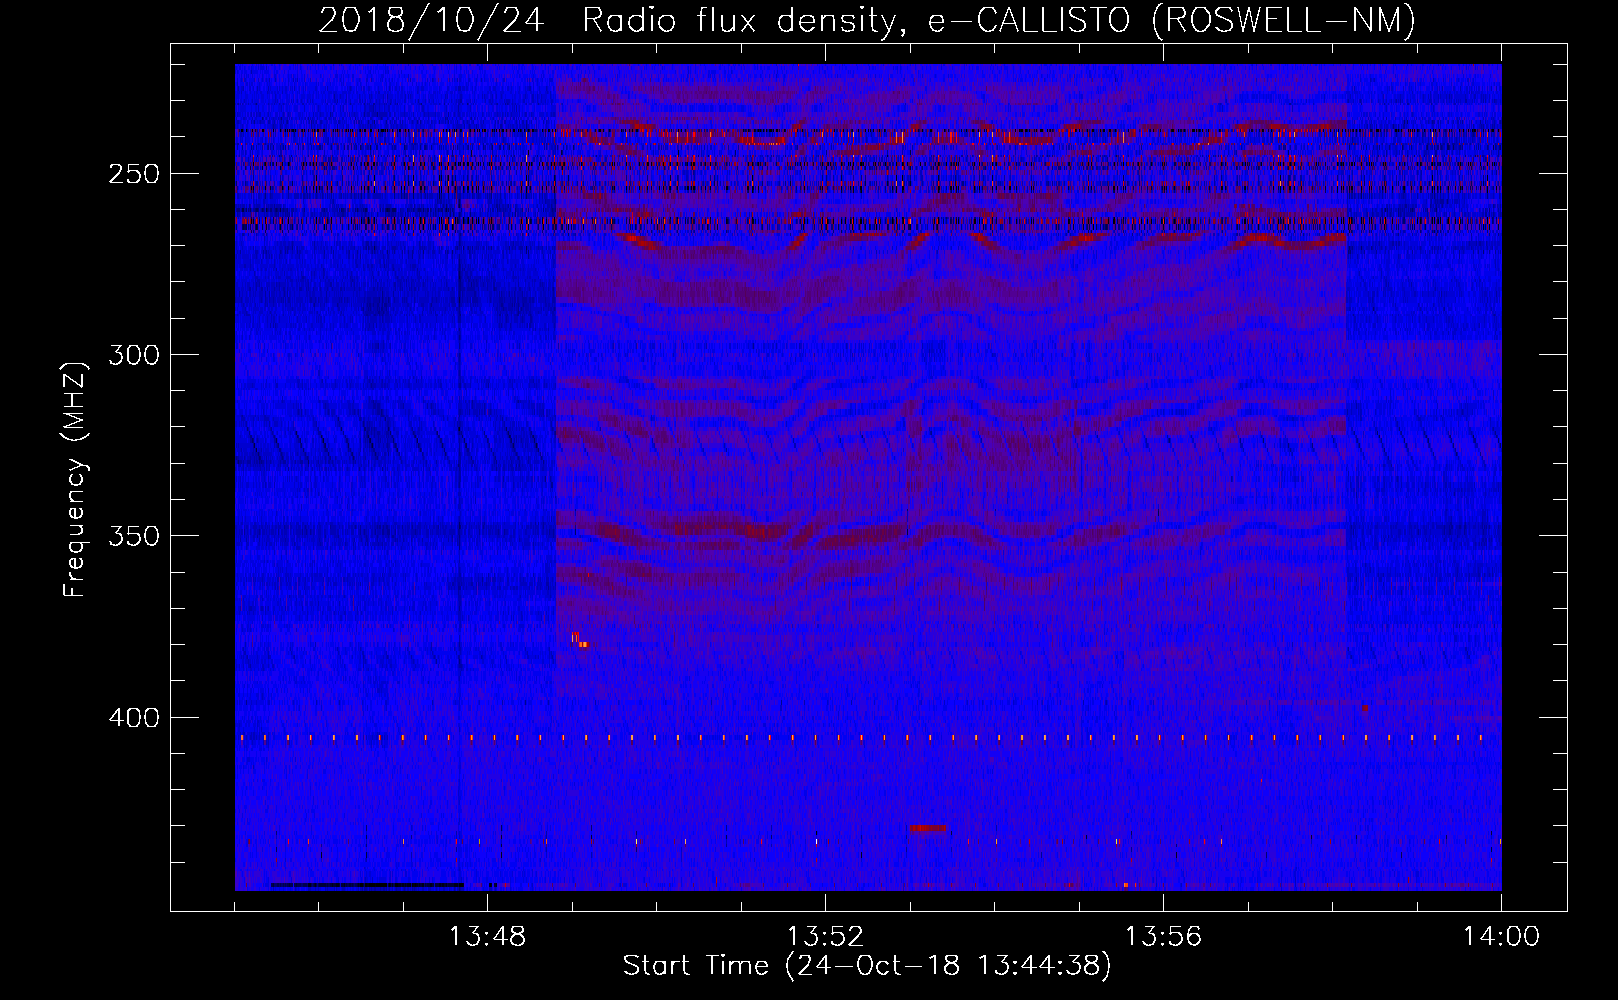Click the '350' frequency axis label
1618x1000 pixels.
click(x=135, y=537)
